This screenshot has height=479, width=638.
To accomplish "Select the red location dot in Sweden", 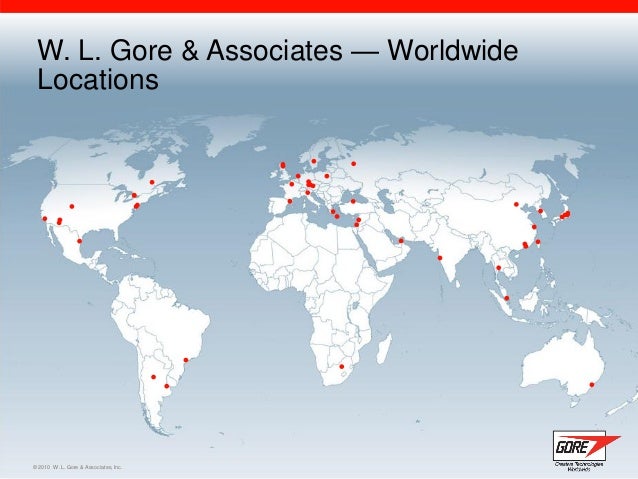I will click(x=314, y=161).
